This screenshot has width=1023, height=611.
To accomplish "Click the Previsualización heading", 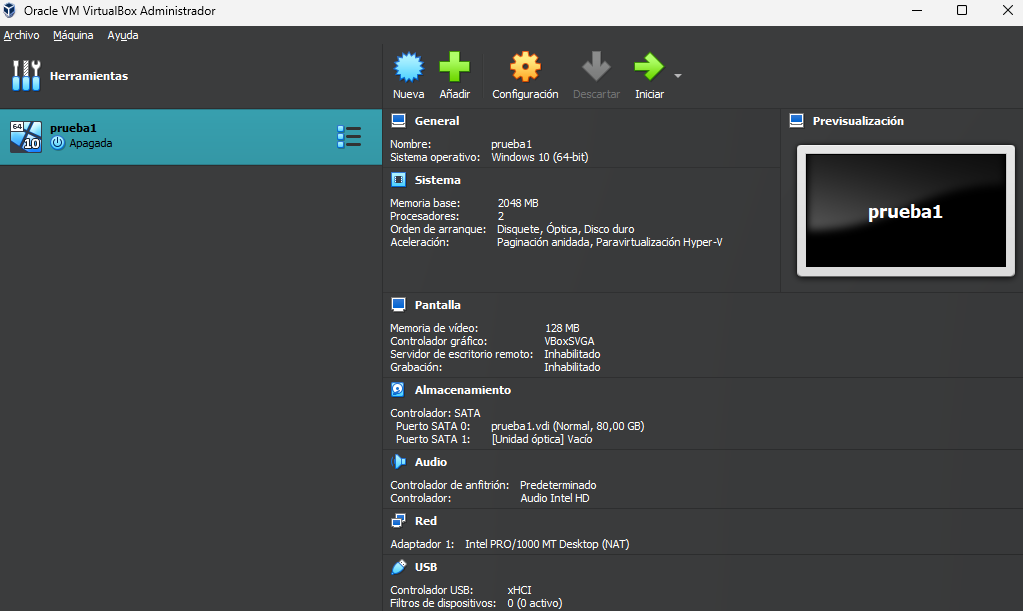I will tap(858, 121).
